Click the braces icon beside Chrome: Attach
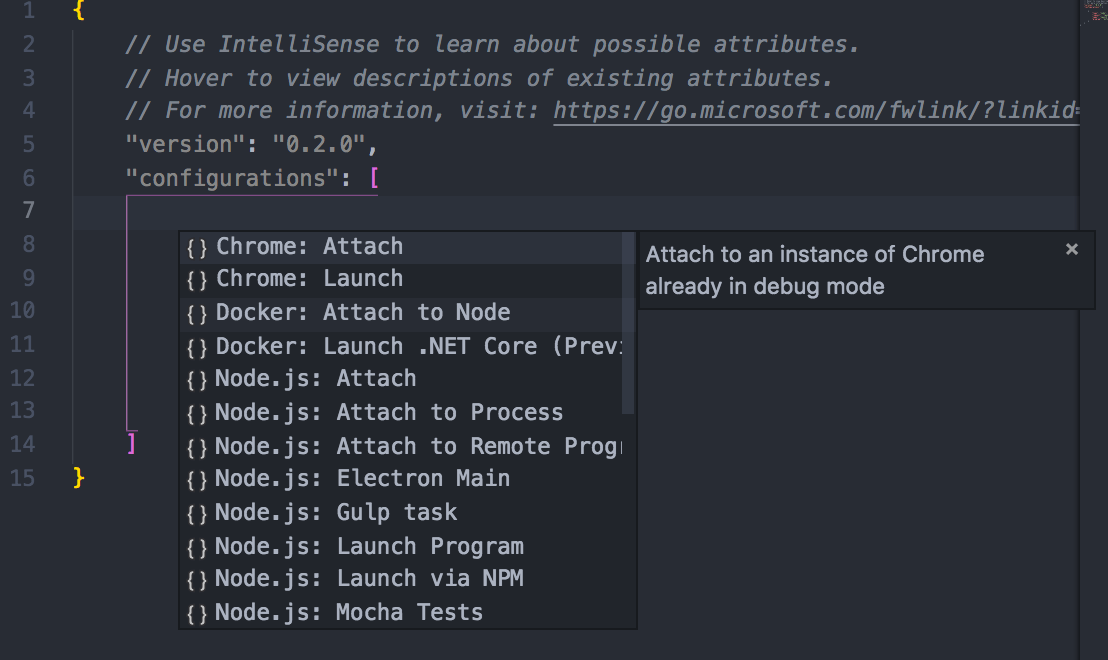 tap(197, 247)
